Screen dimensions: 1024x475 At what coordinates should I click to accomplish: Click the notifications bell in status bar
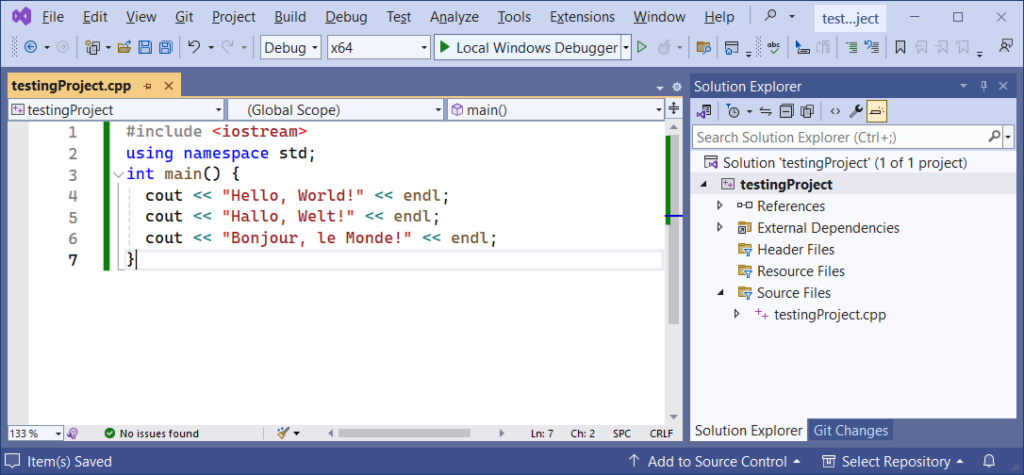(989, 461)
